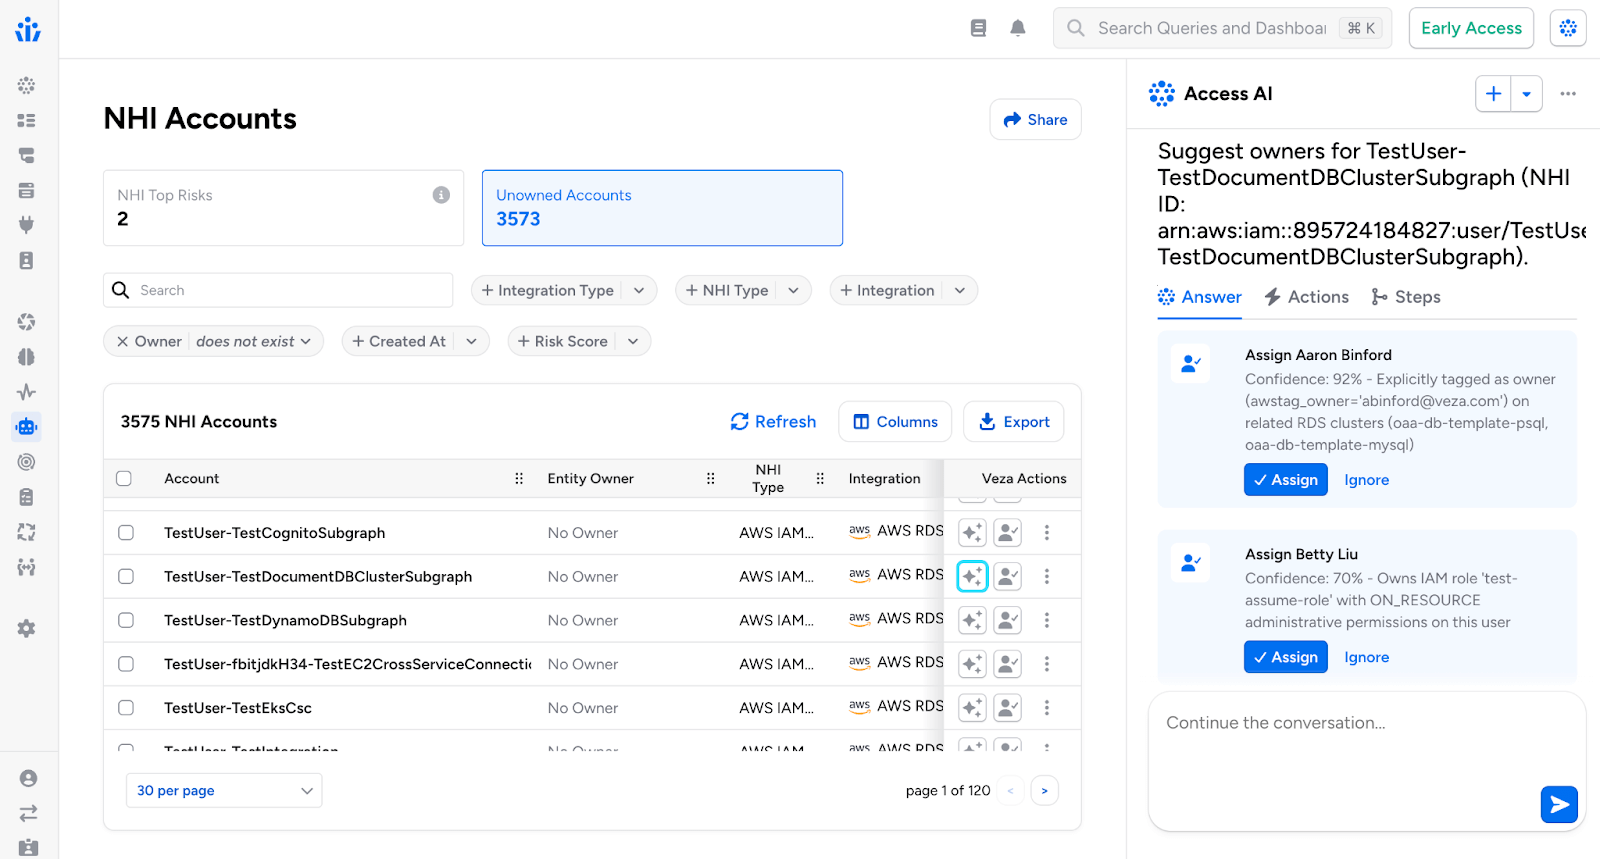Image resolution: width=1600 pixels, height=859 pixels.
Task: Check the TestUser-TestCognitoSubgraph row checkbox
Action: tap(126, 533)
